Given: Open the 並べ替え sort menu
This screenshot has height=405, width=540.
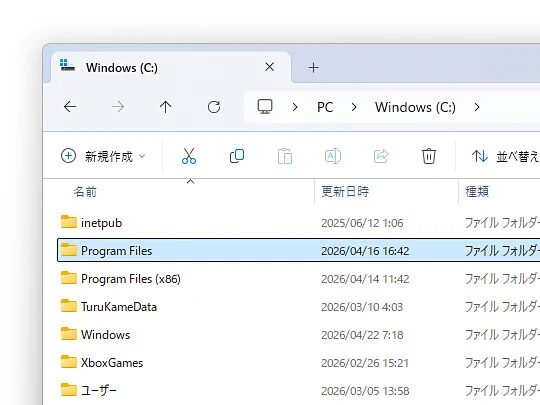Looking at the screenshot, I should pyautogui.click(x=505, y=156).
